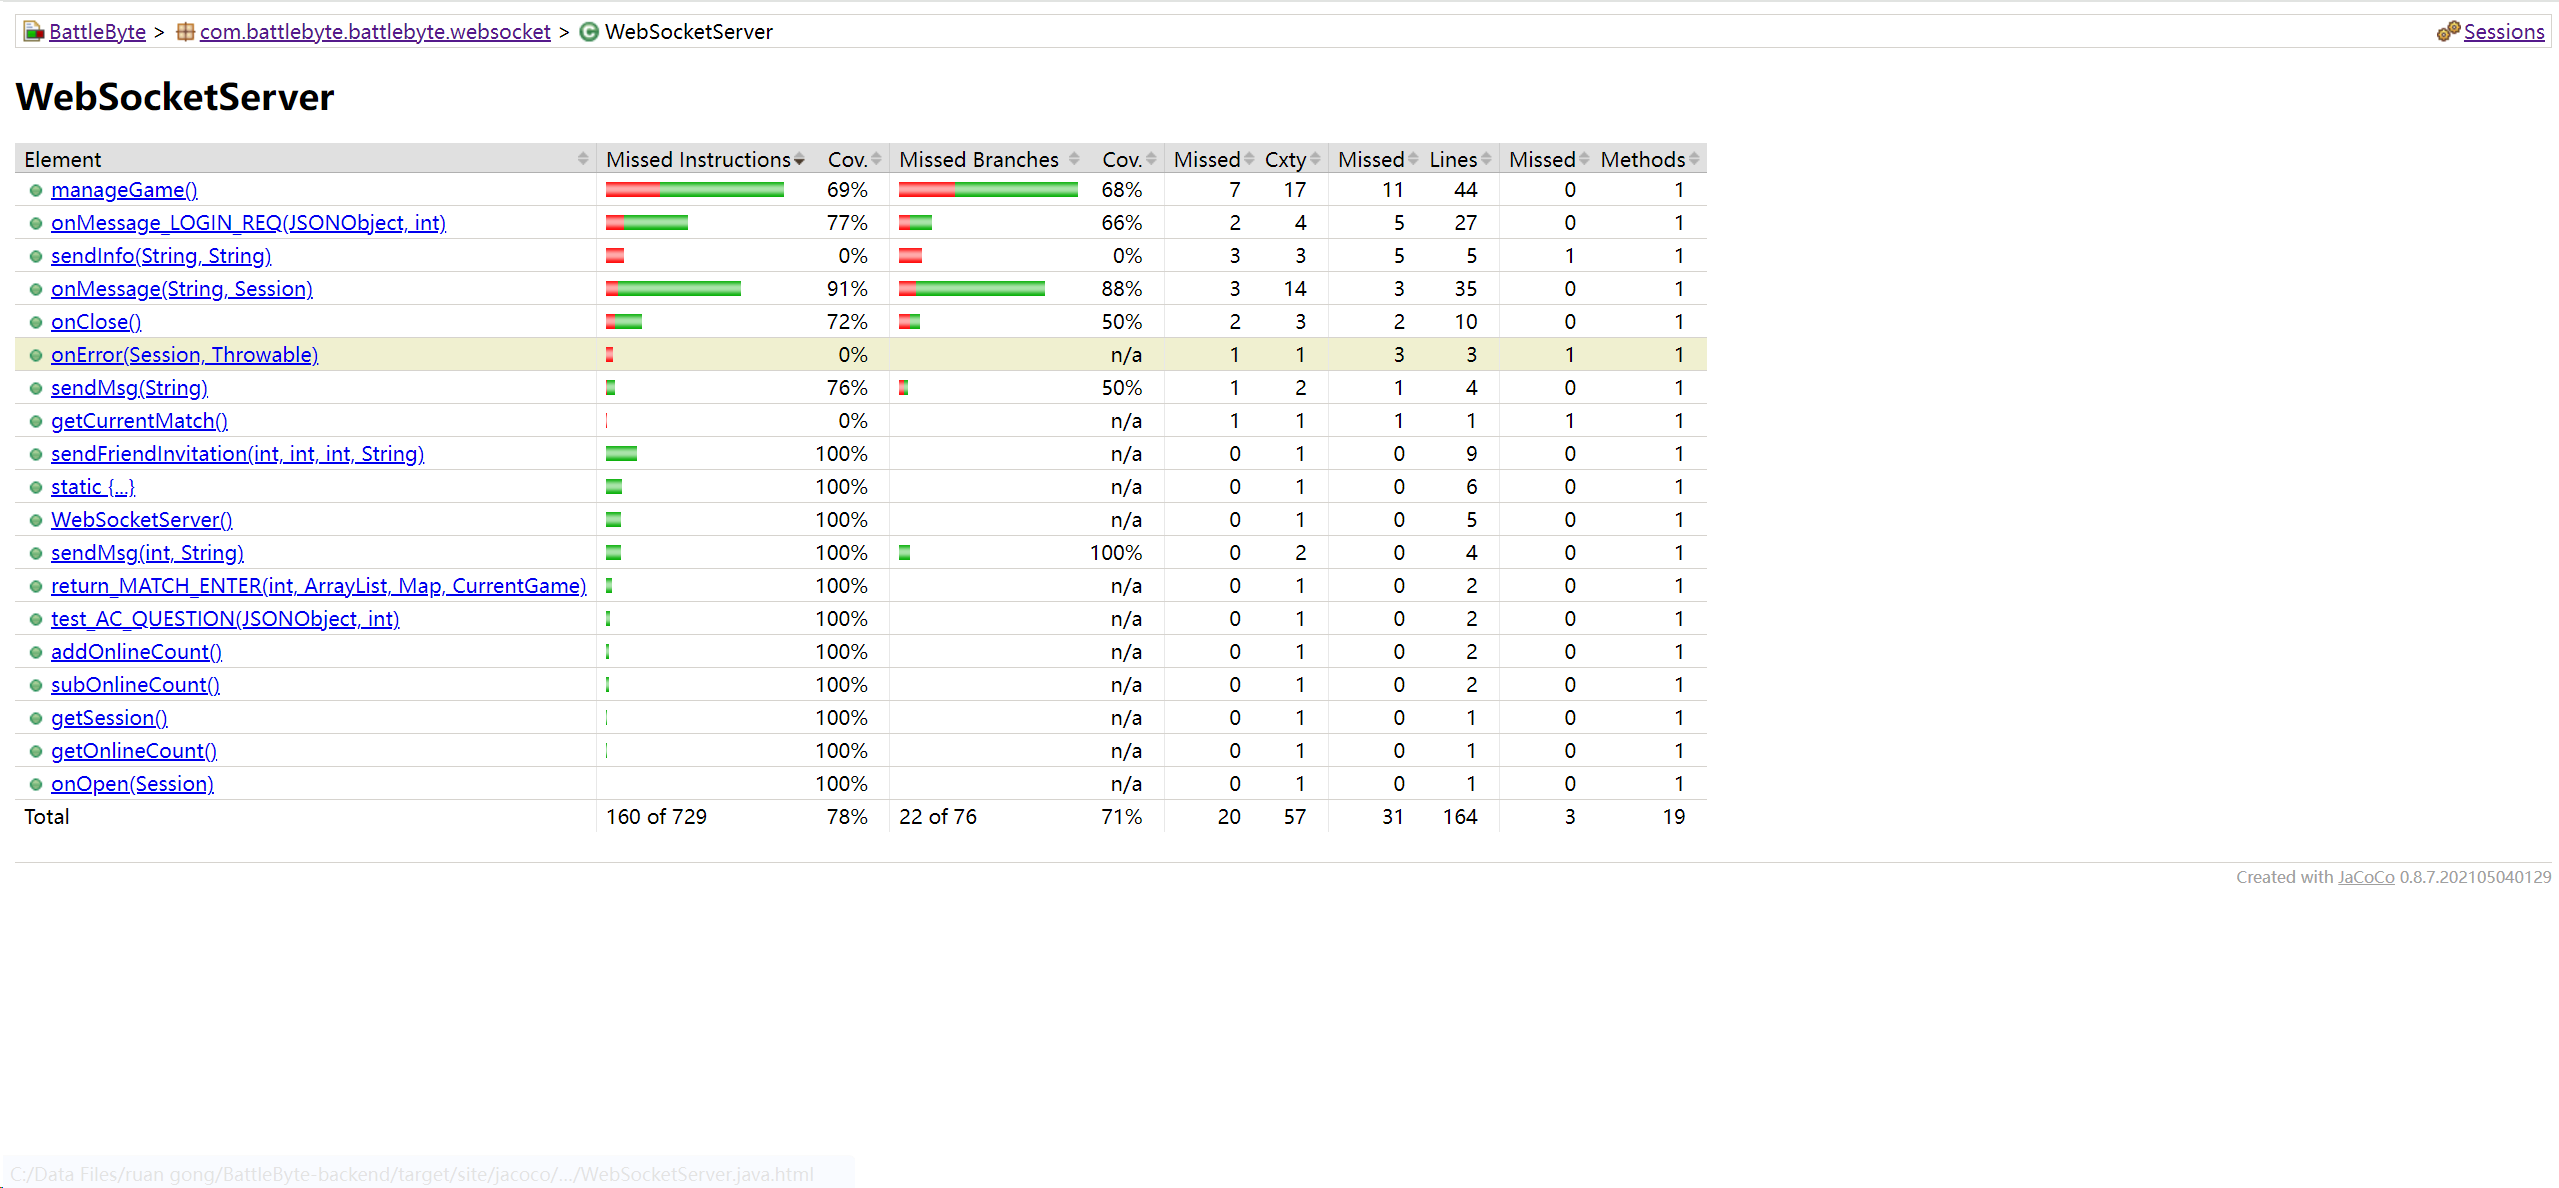Open the sendFriendInvitation(int, int, int, String) link
This screenshot has width=2559, height=1188.
coord(237,454)
